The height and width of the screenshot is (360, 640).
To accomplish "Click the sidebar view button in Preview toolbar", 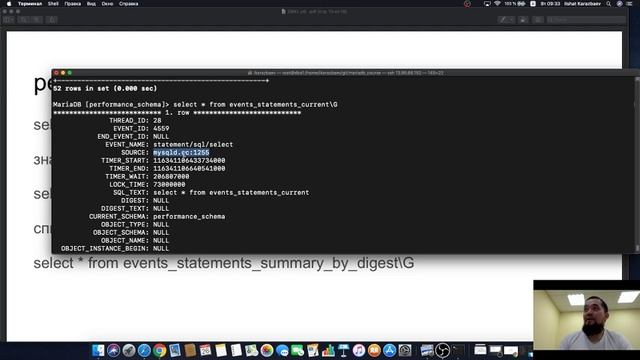I will pyautogui.click(x=9, y=20).
